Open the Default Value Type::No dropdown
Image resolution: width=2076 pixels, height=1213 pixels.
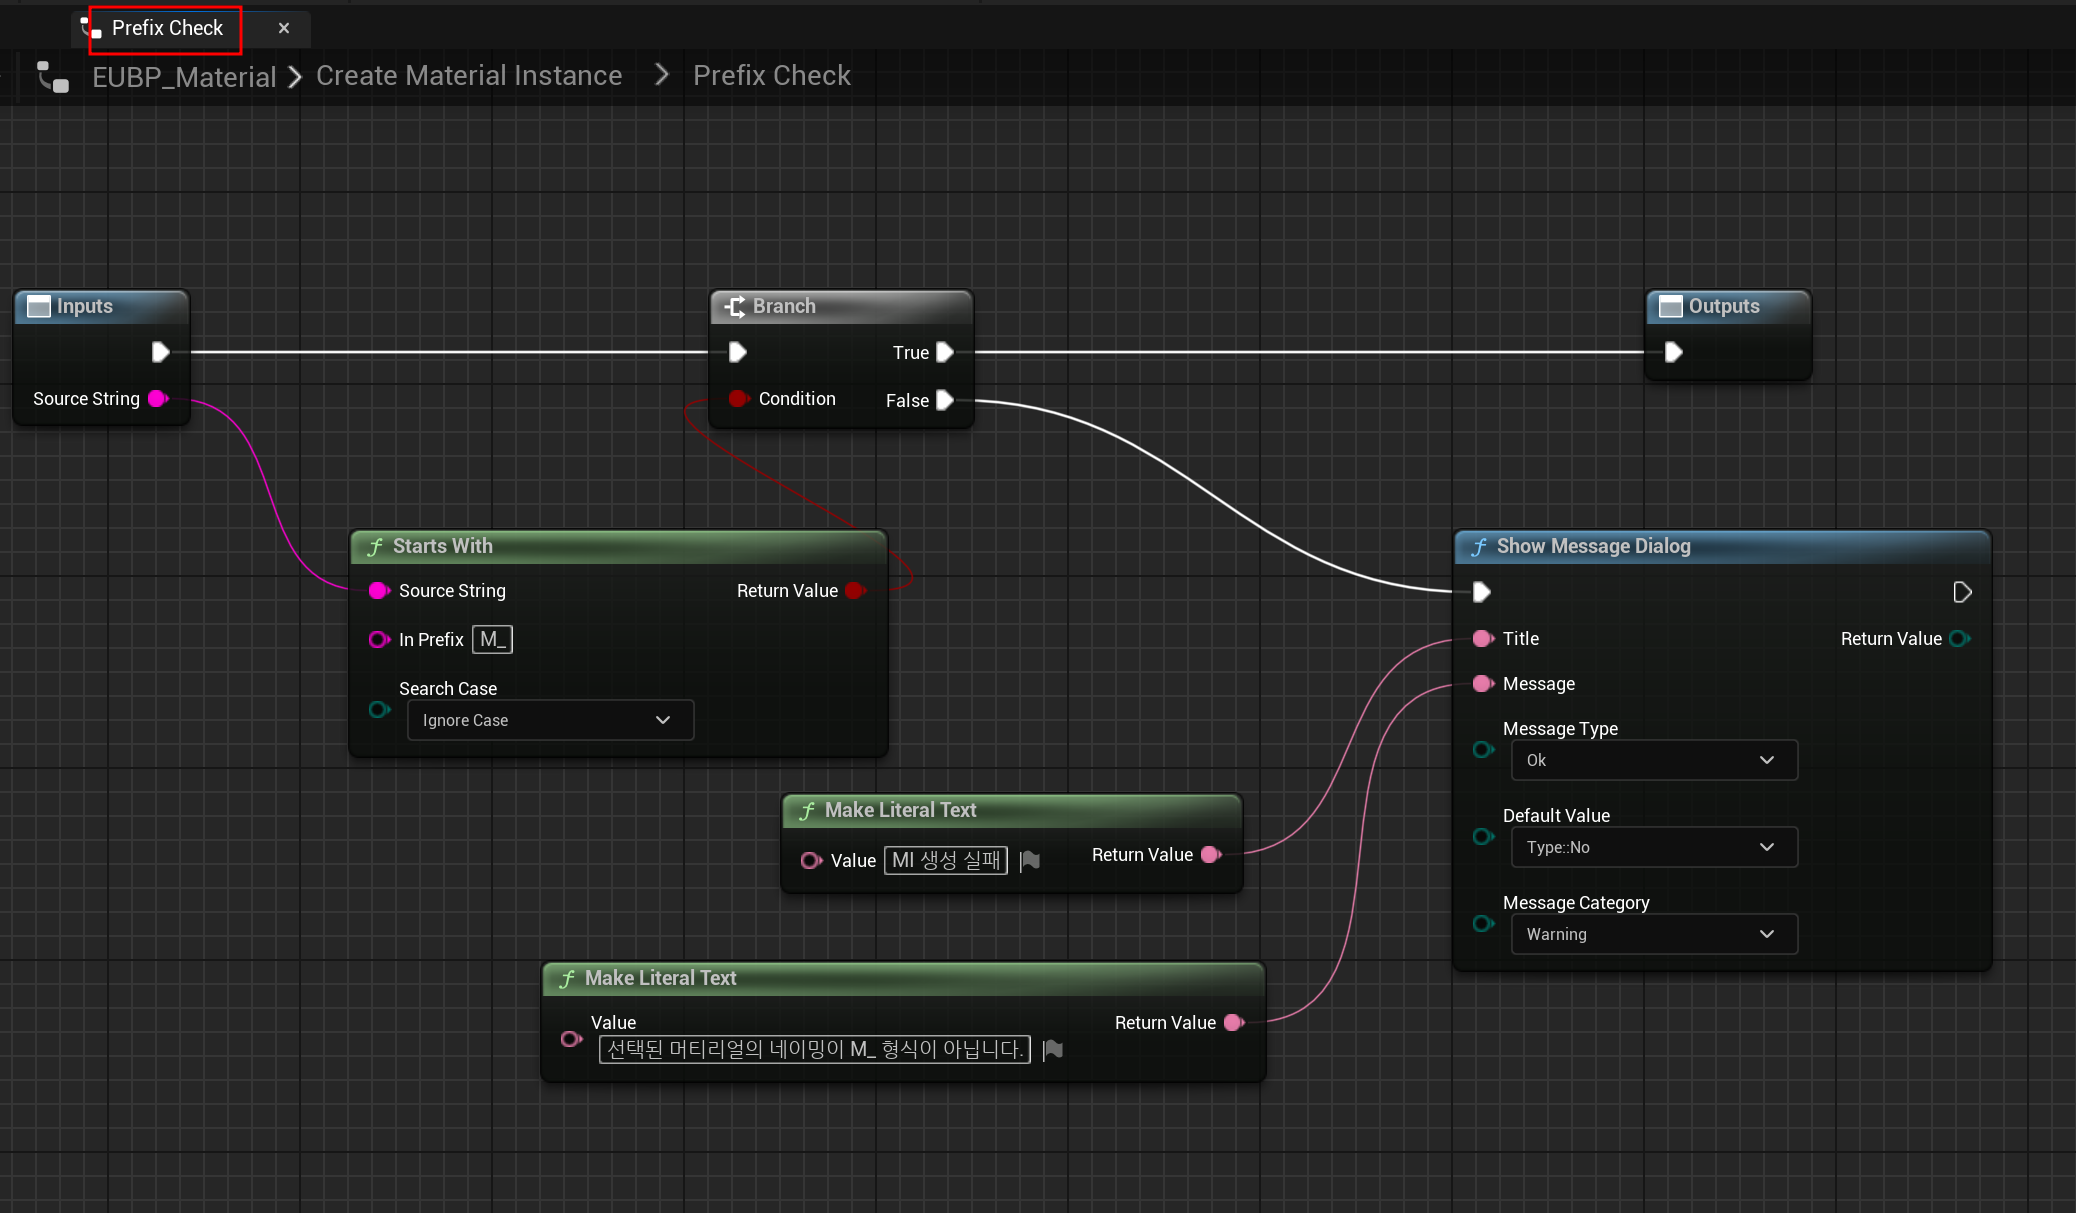click(1653, 847)
